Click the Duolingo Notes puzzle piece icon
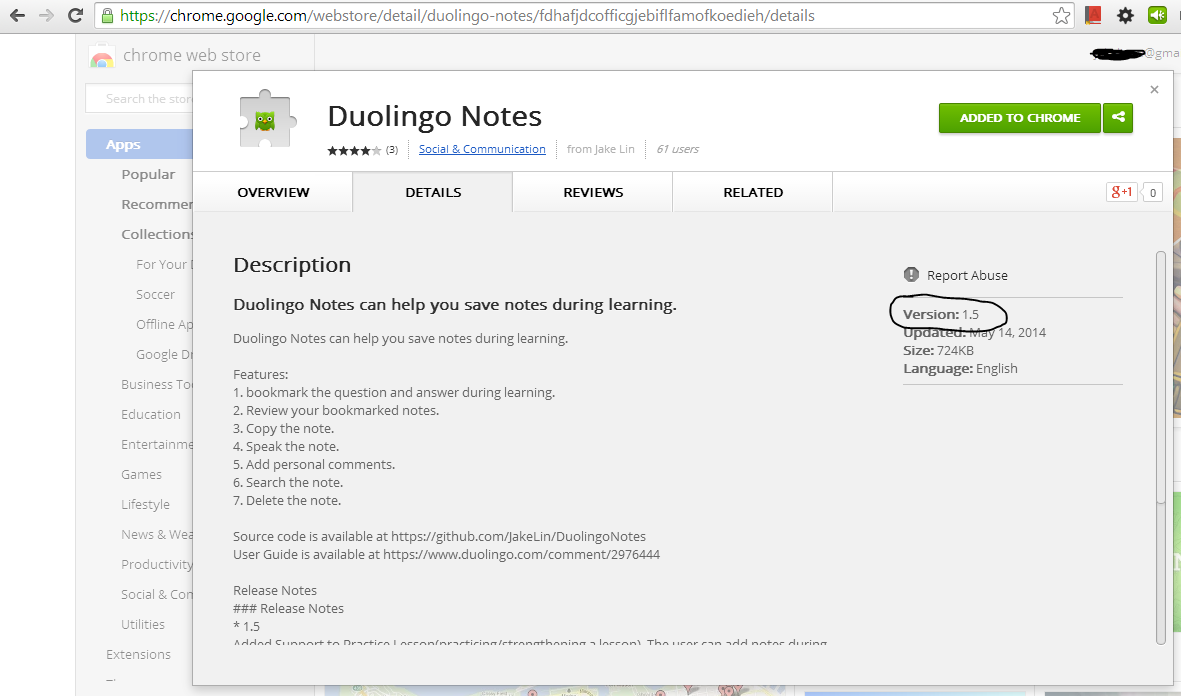This screenshot has height=696, width=1181. tap(266, 119)
